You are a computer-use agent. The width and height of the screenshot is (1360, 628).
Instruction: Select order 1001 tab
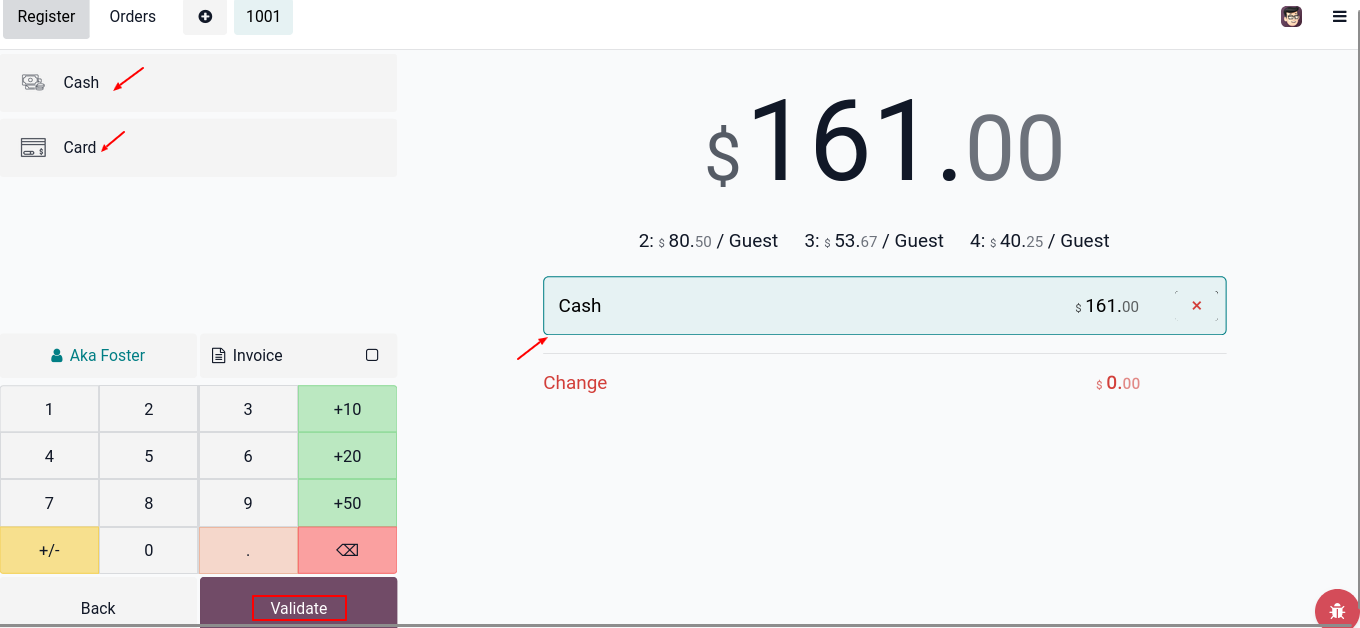[x=263, y=17]
